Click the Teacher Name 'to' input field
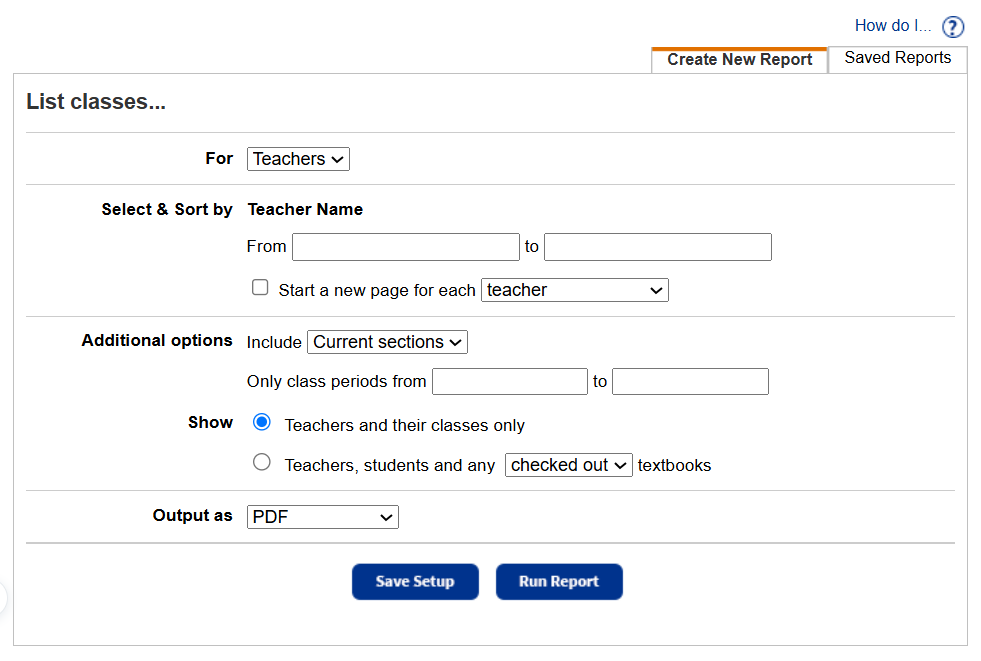 click(658, 247)
